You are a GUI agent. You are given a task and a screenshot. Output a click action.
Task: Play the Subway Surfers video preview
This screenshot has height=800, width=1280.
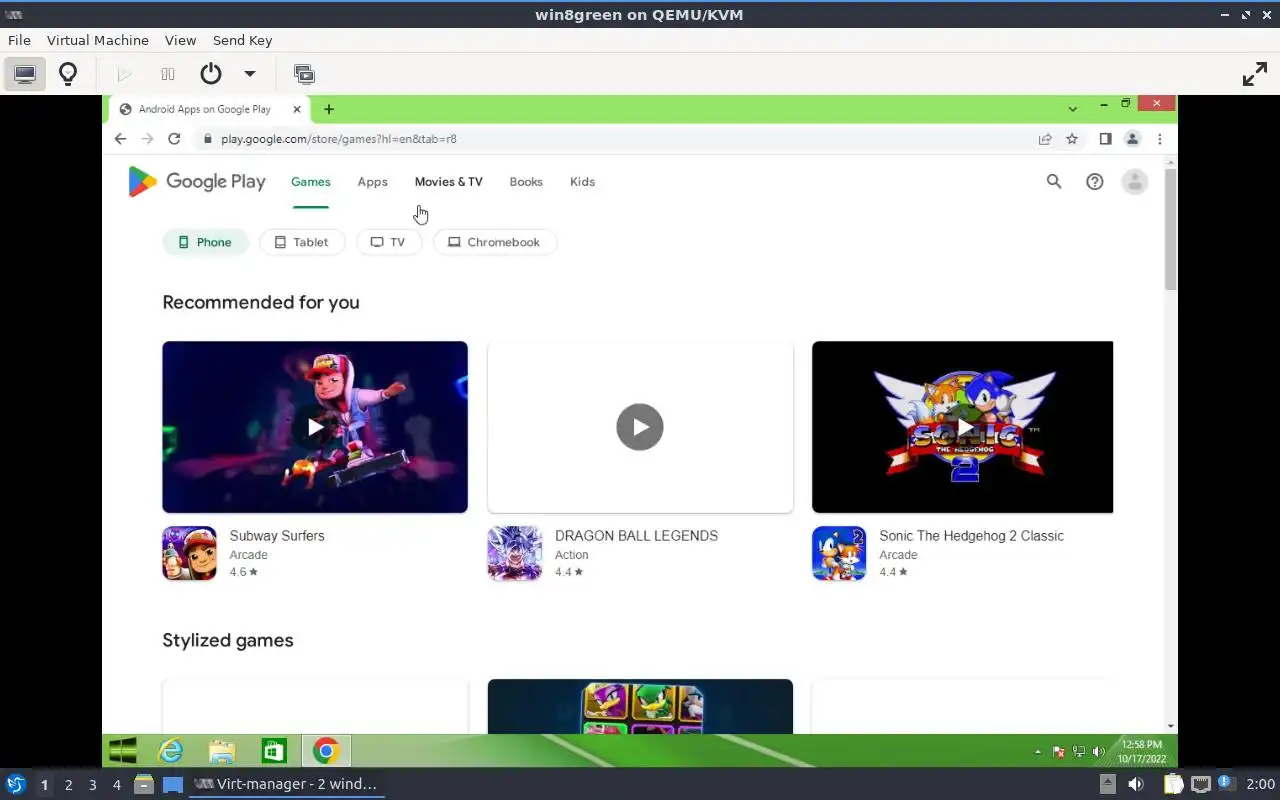[x=315, y=427]
